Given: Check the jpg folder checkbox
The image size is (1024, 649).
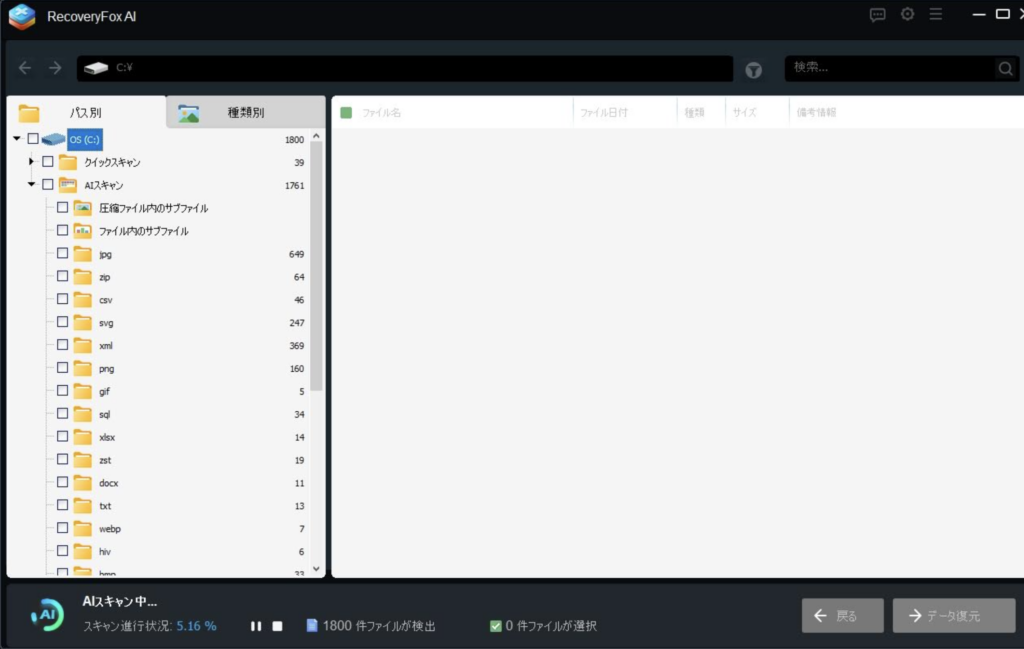Looking at the screenshot, I should coord(62,253).
